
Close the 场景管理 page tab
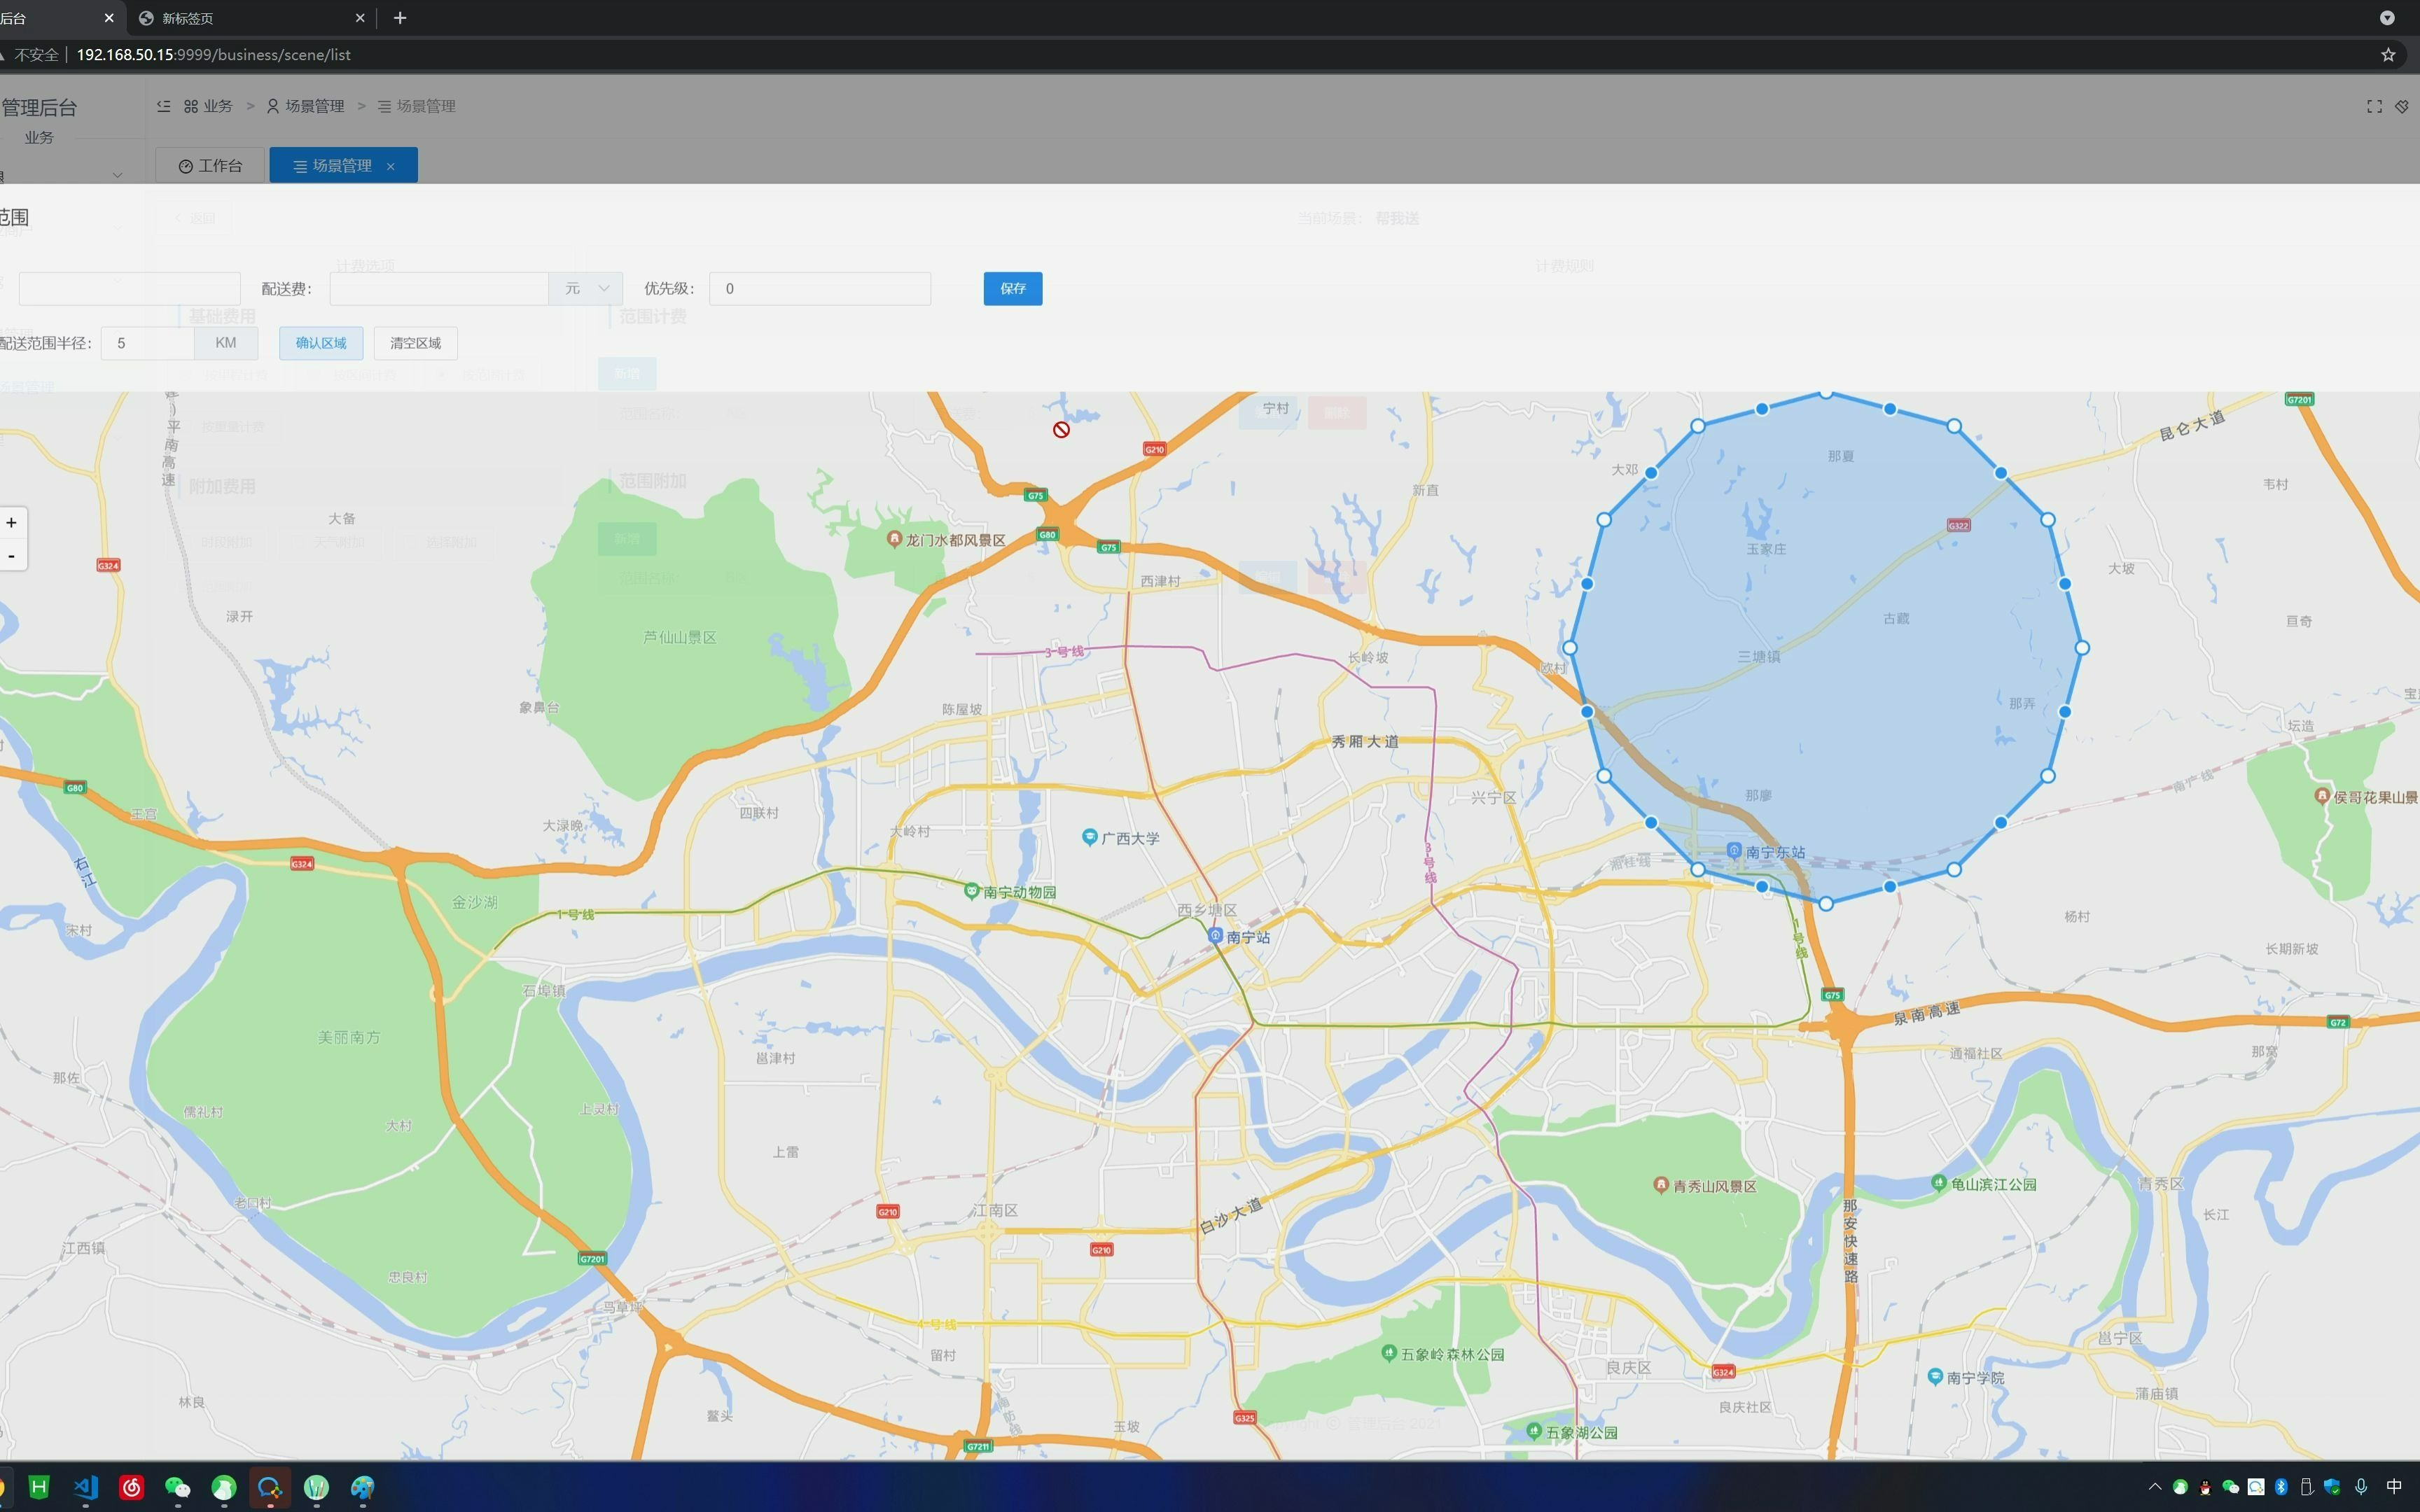391,166
